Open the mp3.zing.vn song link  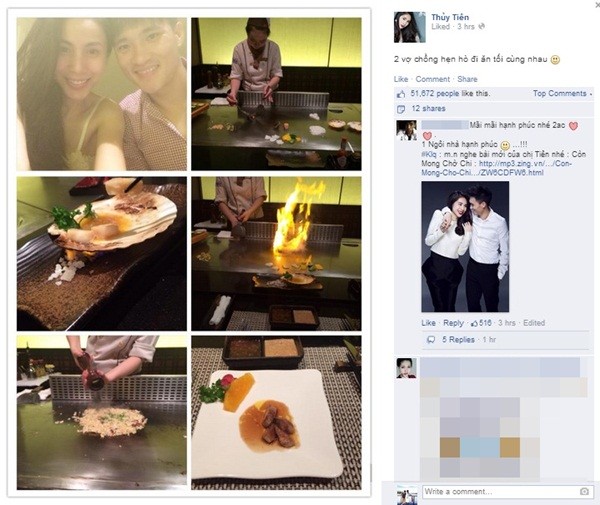(496, 168)
